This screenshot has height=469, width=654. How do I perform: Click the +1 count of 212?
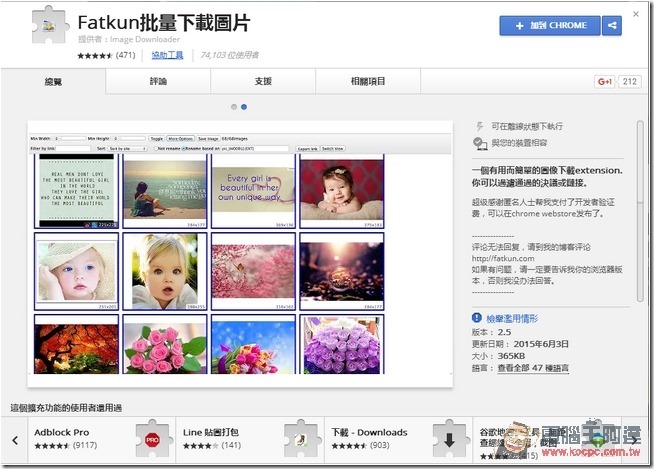(x=629, y=81)
